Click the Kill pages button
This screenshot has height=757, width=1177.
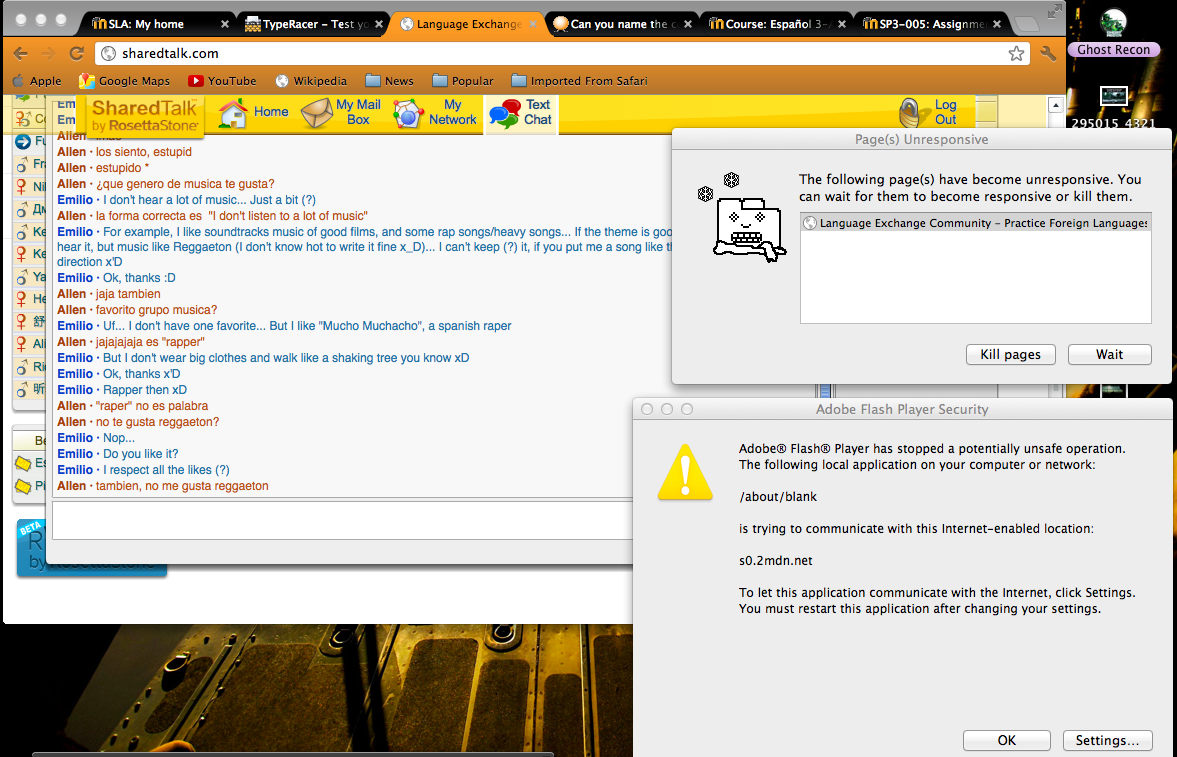pos(1010,354)
